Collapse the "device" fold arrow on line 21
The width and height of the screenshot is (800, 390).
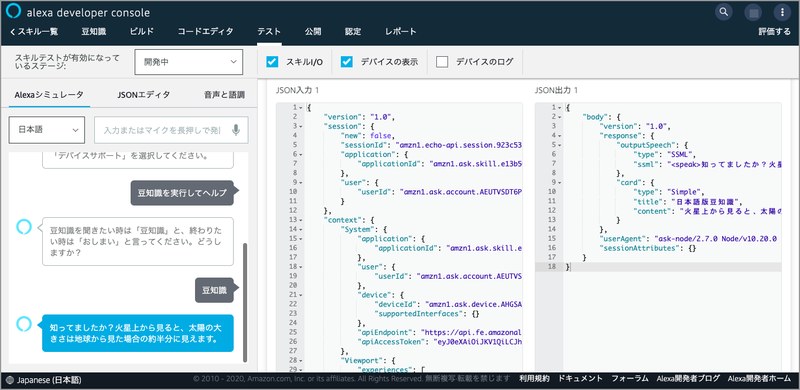tap(301, 295)
